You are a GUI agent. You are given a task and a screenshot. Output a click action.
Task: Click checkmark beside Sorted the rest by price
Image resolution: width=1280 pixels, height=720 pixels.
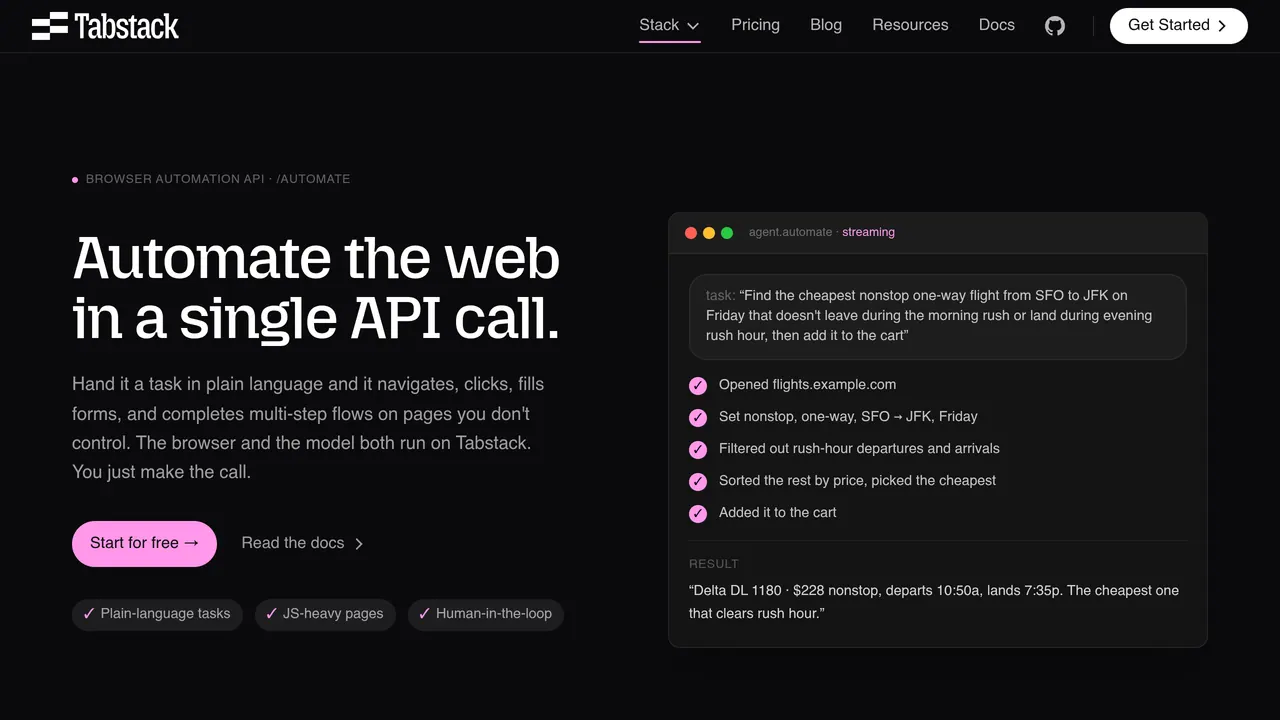tap(698, 482)
